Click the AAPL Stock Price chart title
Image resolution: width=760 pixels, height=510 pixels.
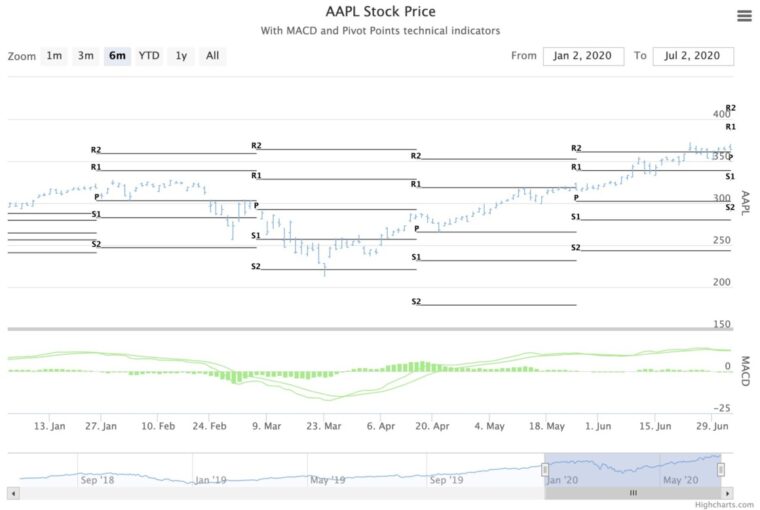(x=380, y=12)
